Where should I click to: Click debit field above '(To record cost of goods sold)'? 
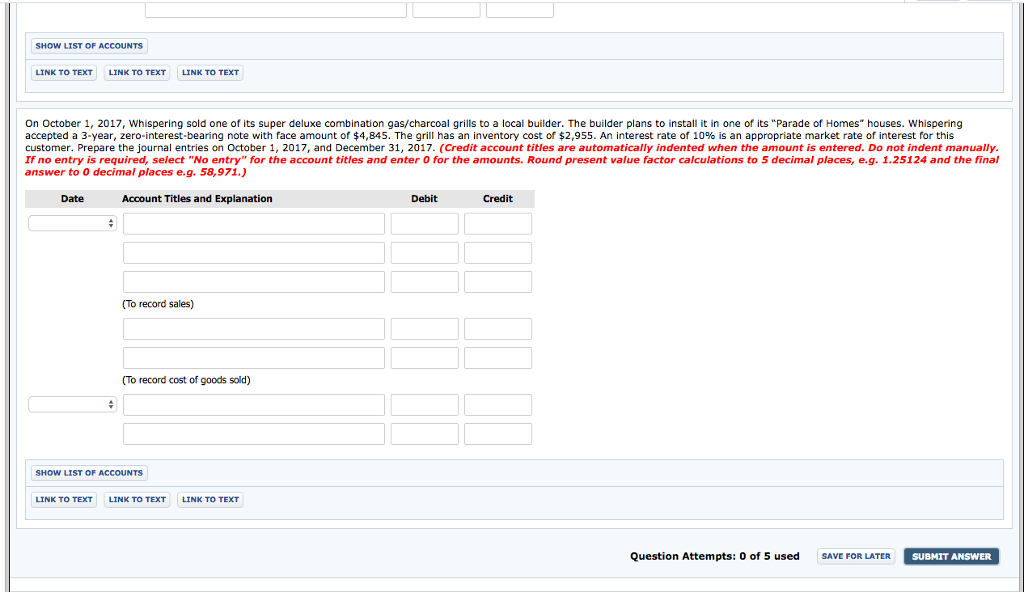(424, 358)
